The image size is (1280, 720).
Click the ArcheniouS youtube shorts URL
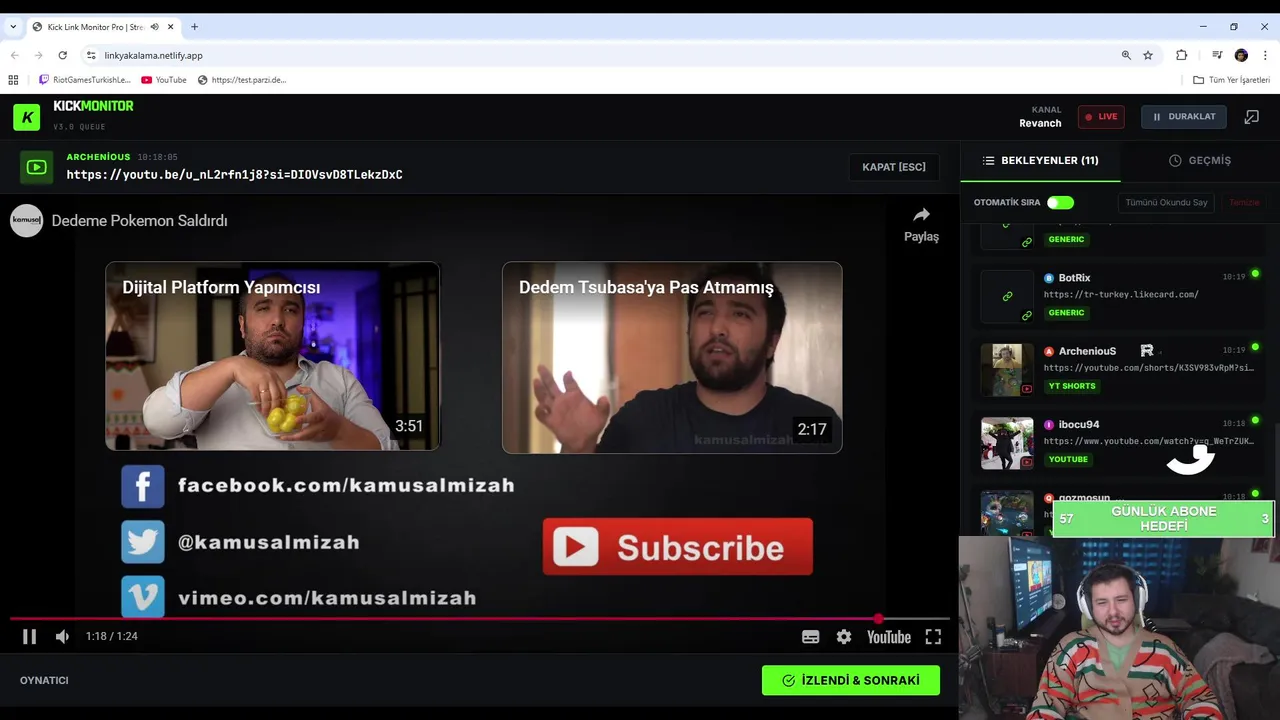point(1148,368)
